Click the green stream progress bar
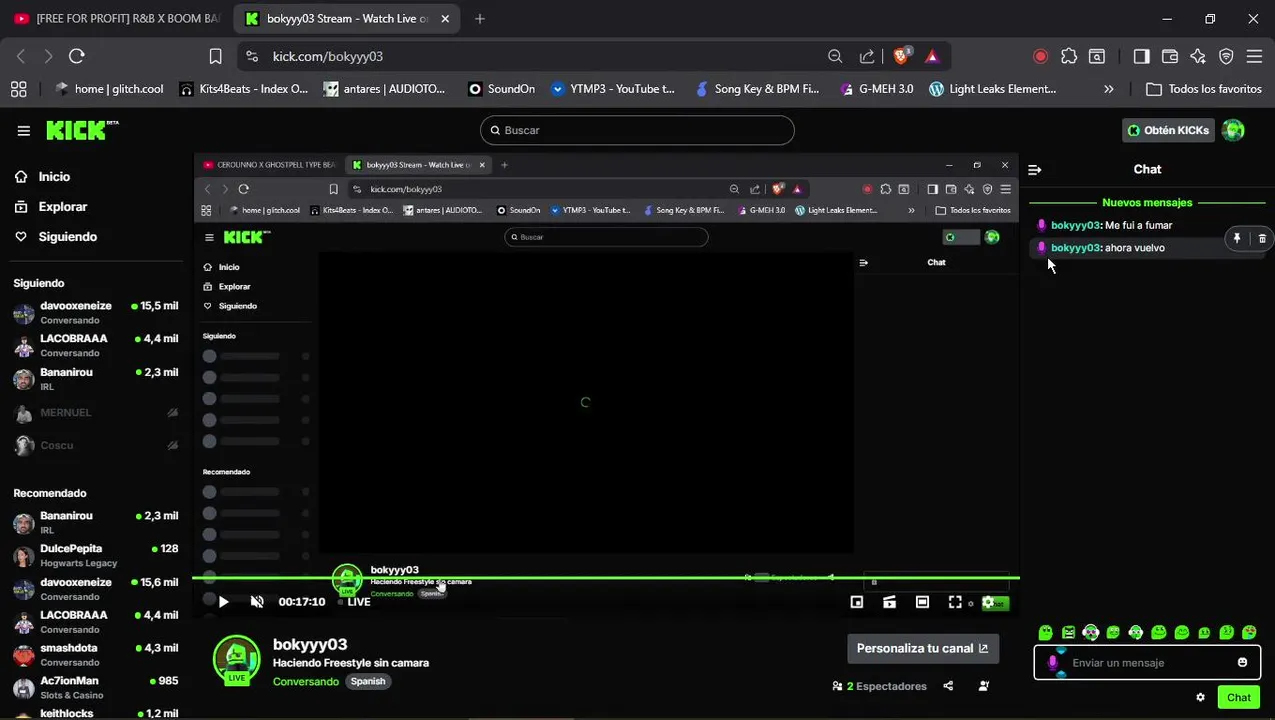Viewport: 1275px width, 720px height. [x=606, y=578]
